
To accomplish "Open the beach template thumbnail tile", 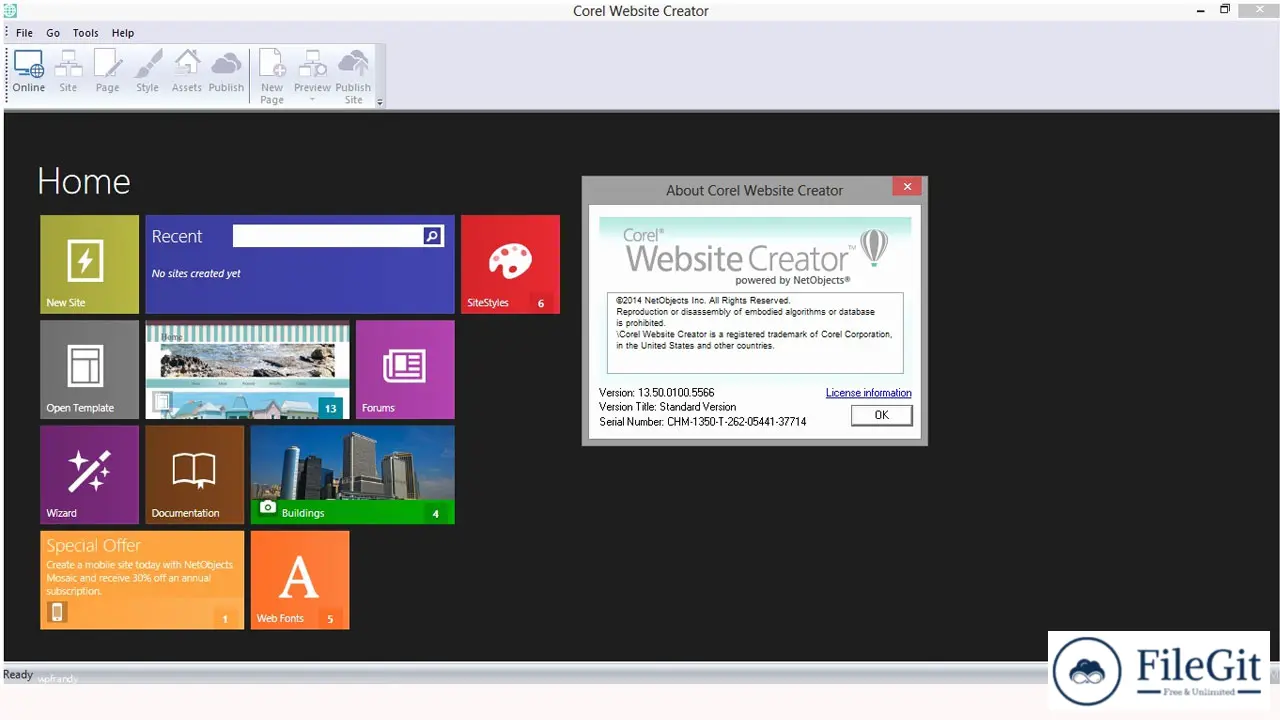I will 247,369.
